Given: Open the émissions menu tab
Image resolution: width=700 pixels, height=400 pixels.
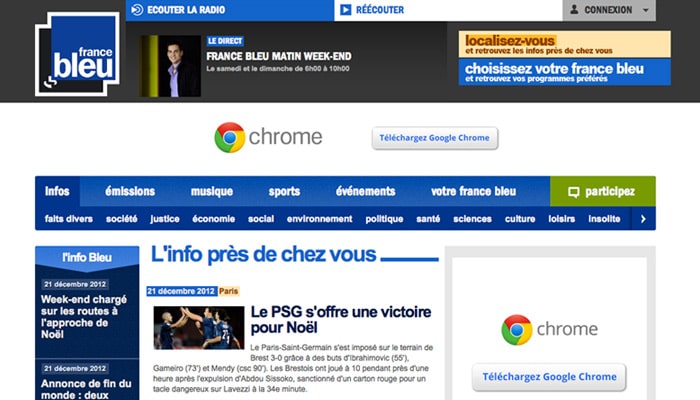Looking at the screenshot, I should [130, 192].
